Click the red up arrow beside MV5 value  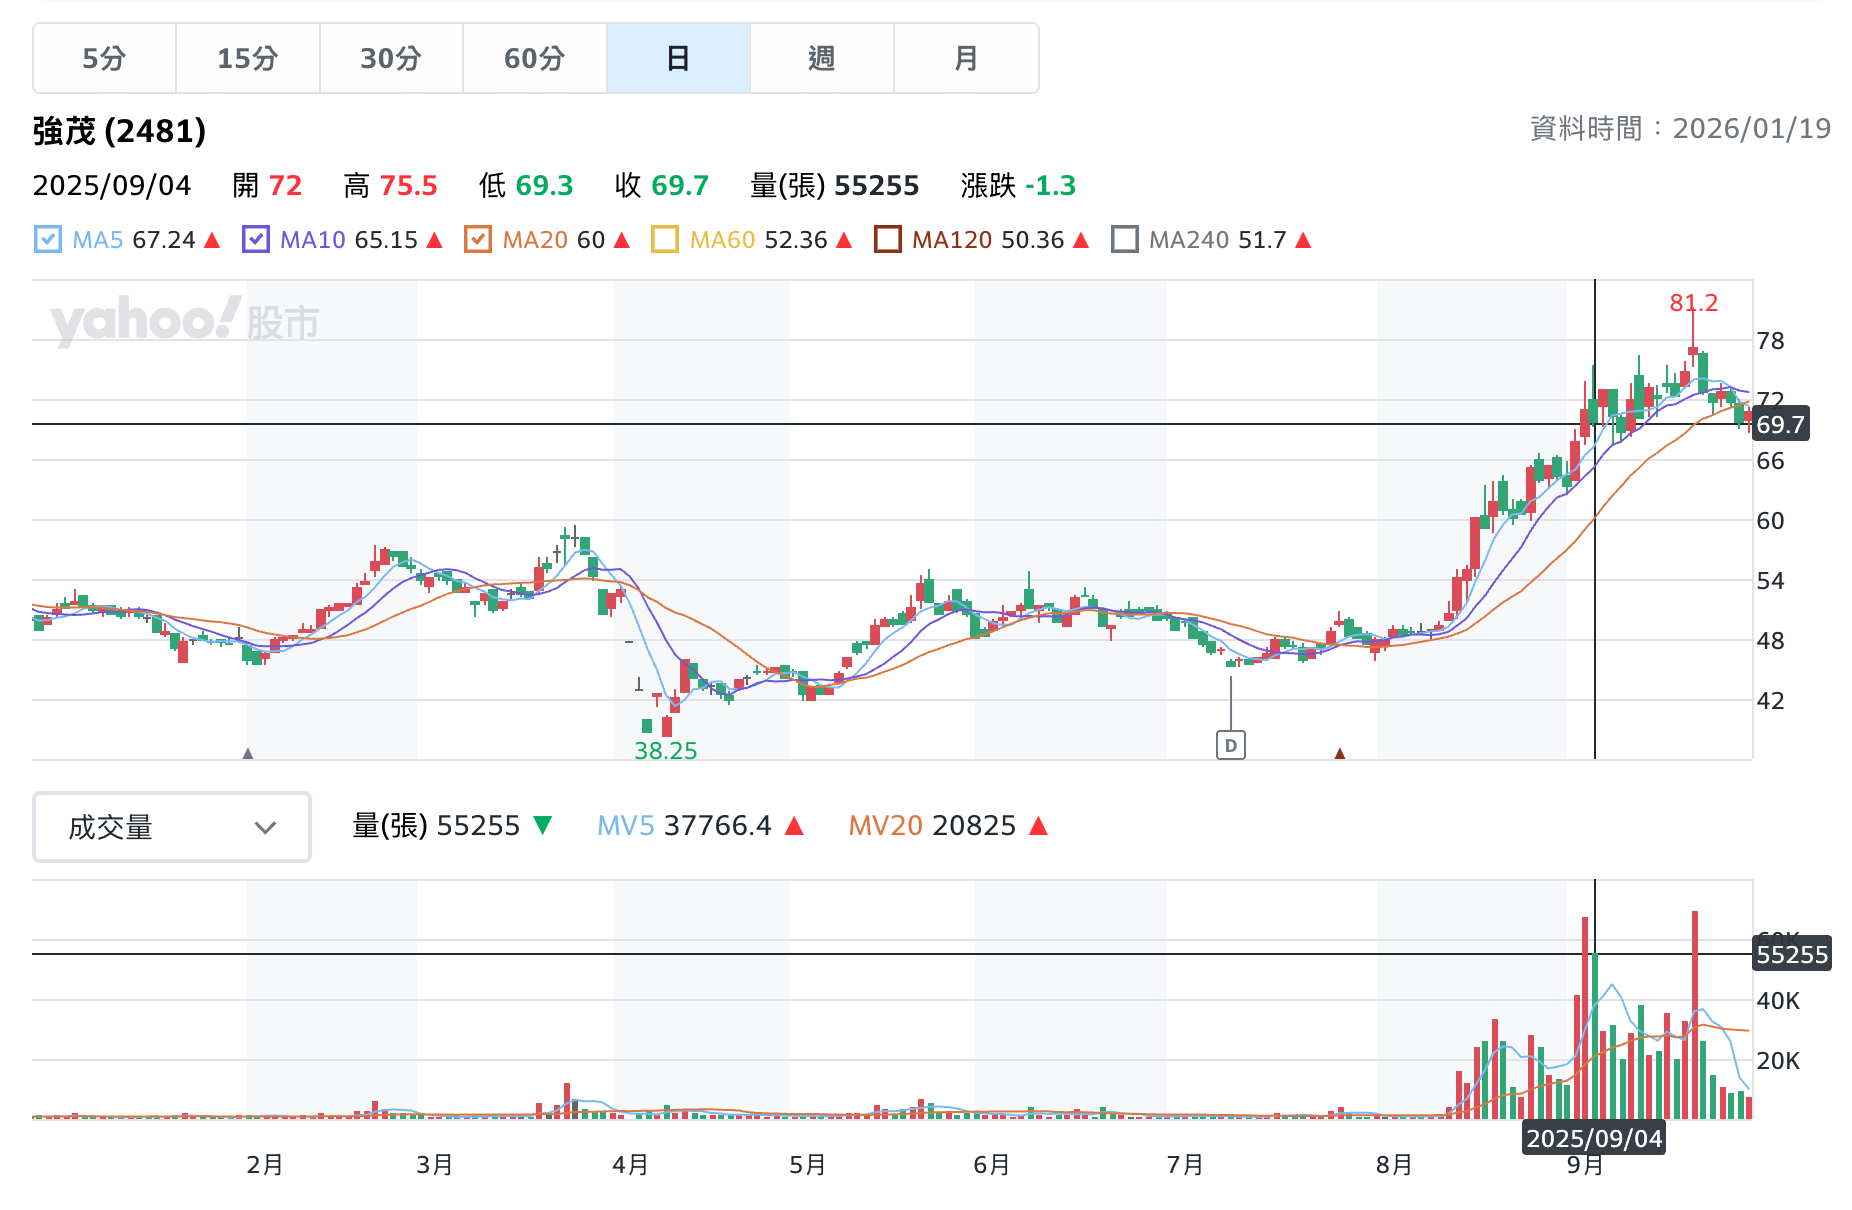coord(794,826)
